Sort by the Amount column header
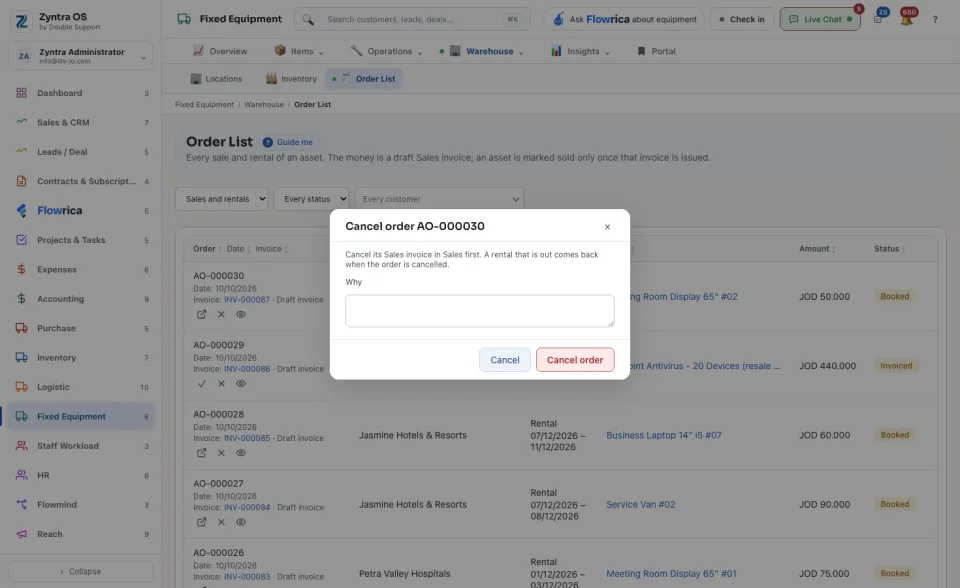Image resolution: width=960 pixels, height=588 pixels. 817,249
